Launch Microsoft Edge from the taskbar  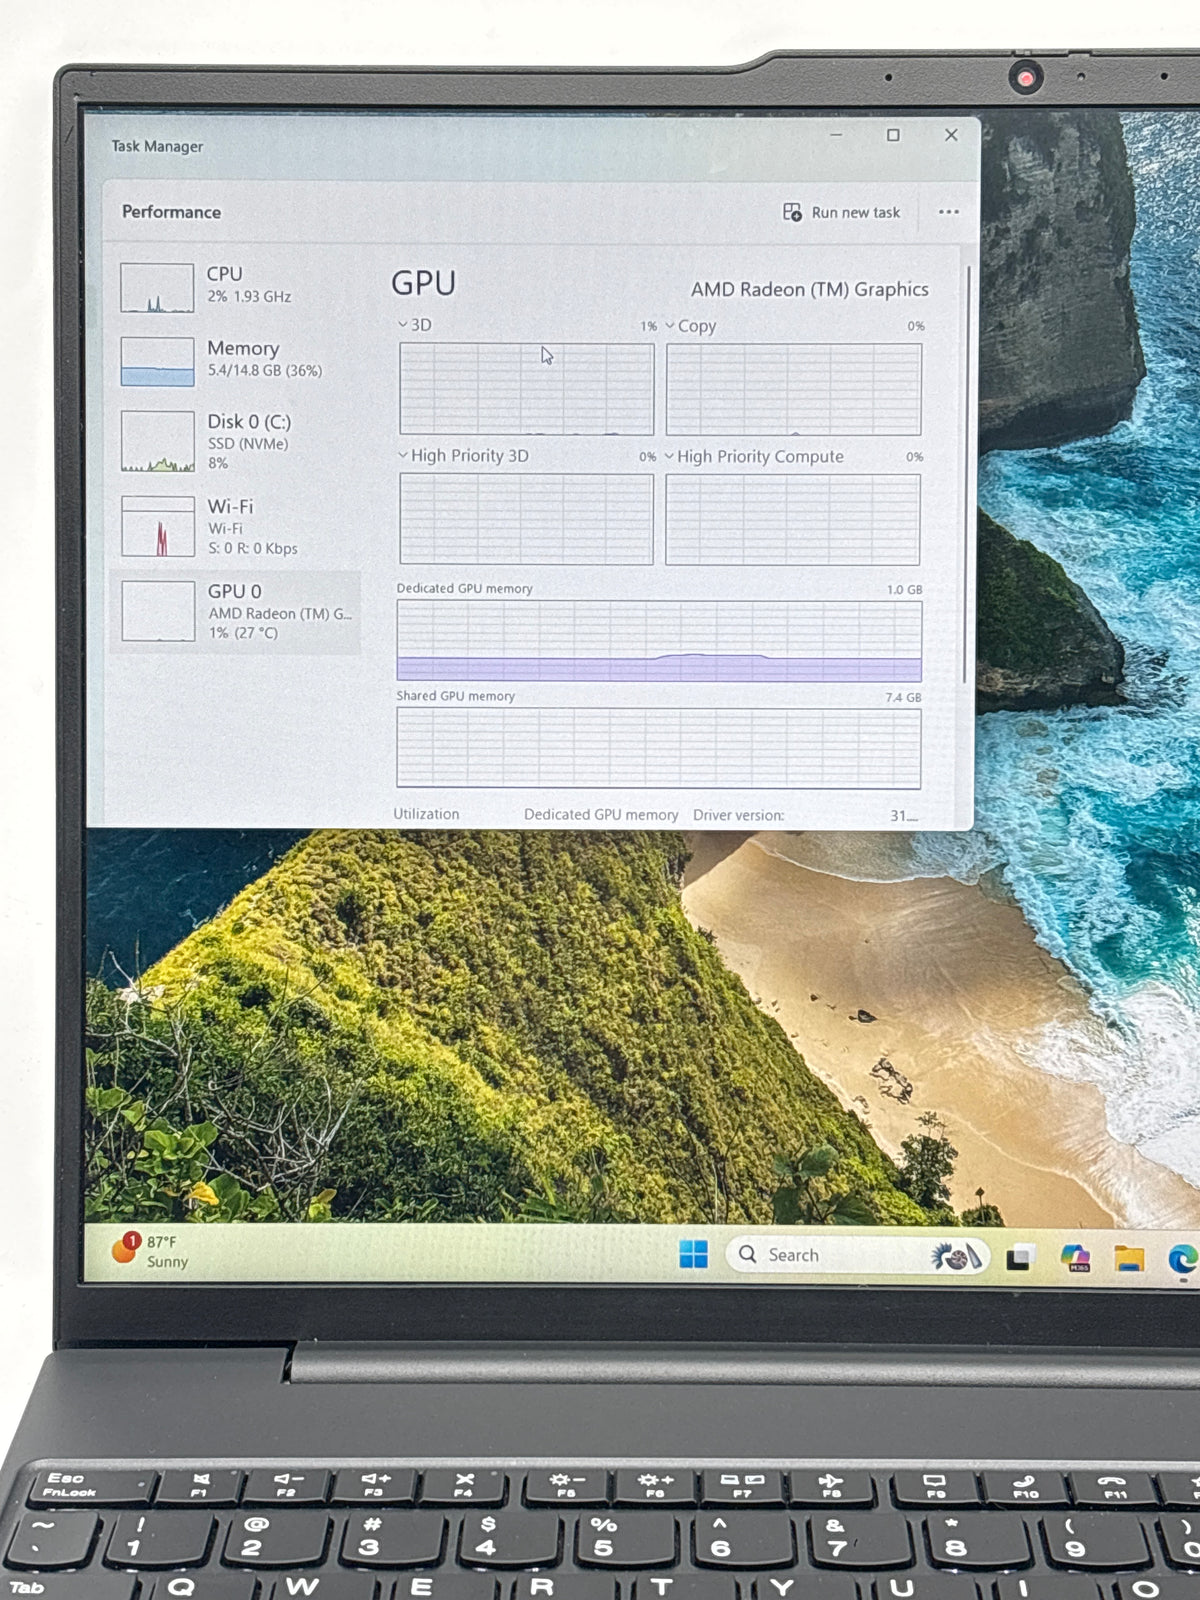pyautogui.click(x=1183, y=1259)
